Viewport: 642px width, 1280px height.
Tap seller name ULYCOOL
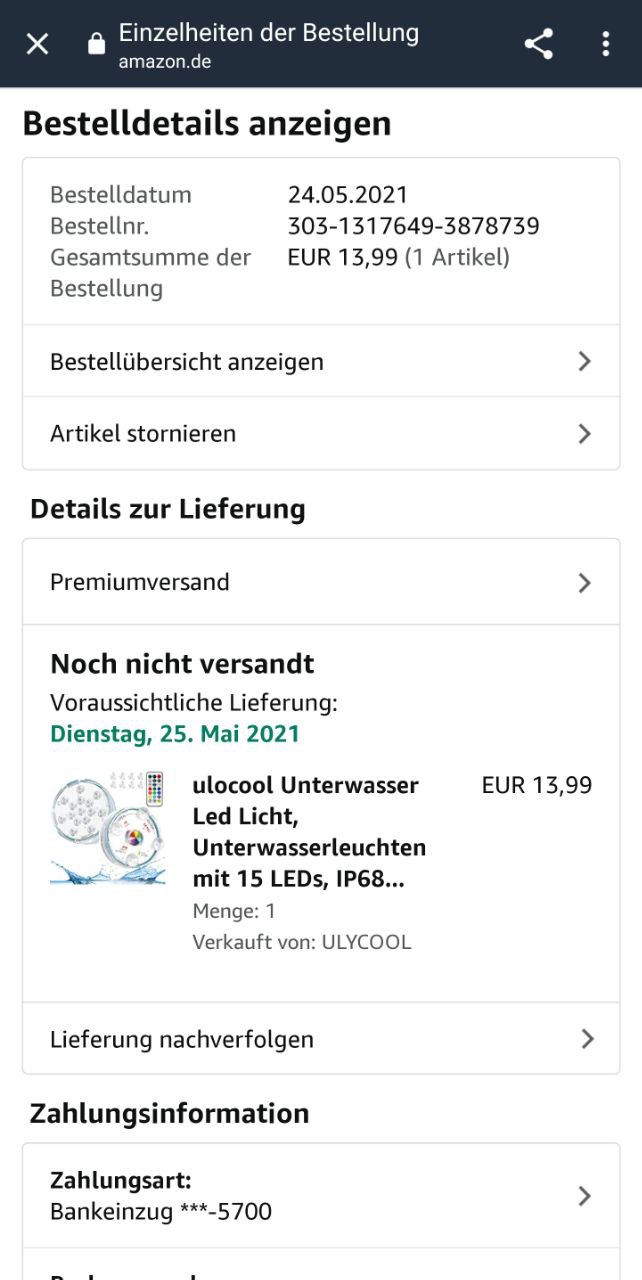coord(366,942)
